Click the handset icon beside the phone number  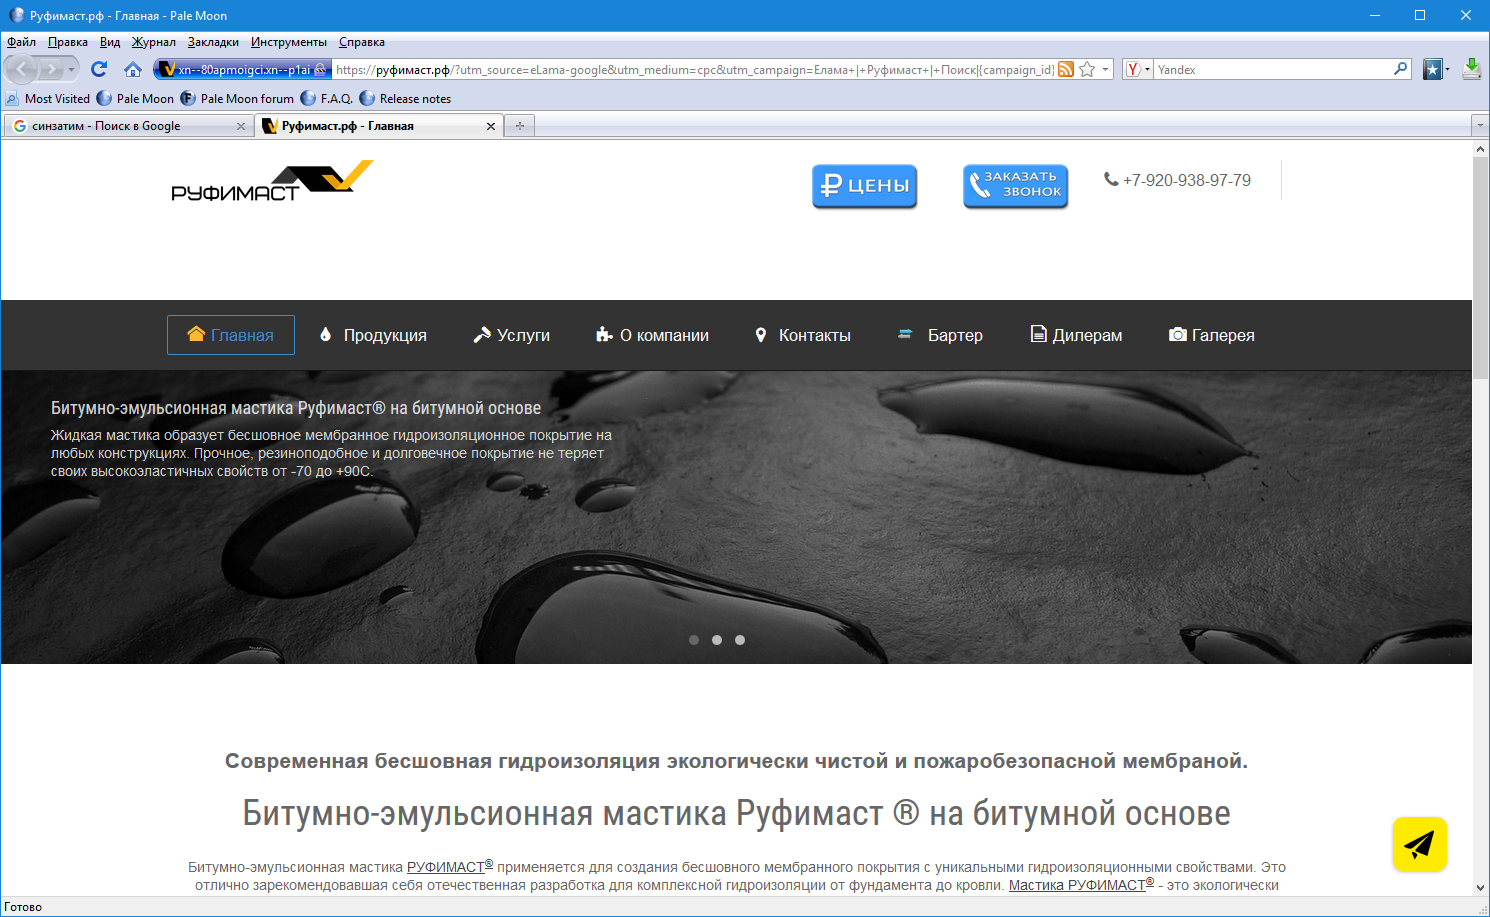(1111, 179)
